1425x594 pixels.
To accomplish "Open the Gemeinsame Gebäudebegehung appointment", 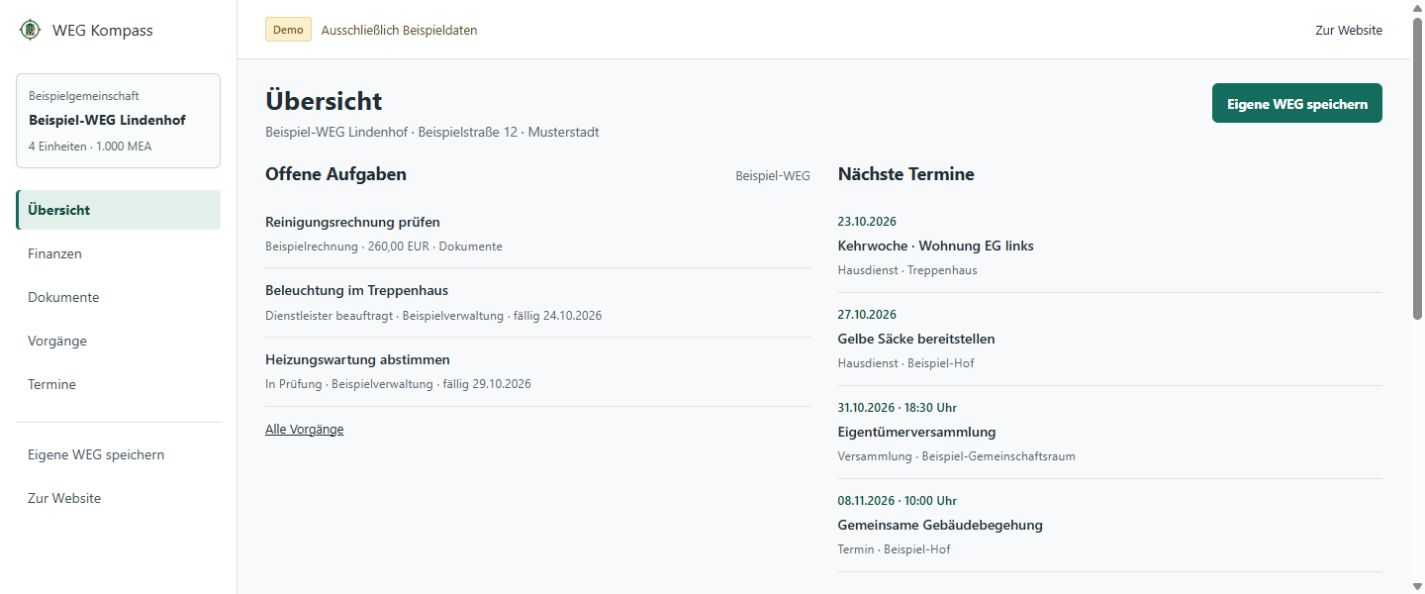I will [1110, 525].
